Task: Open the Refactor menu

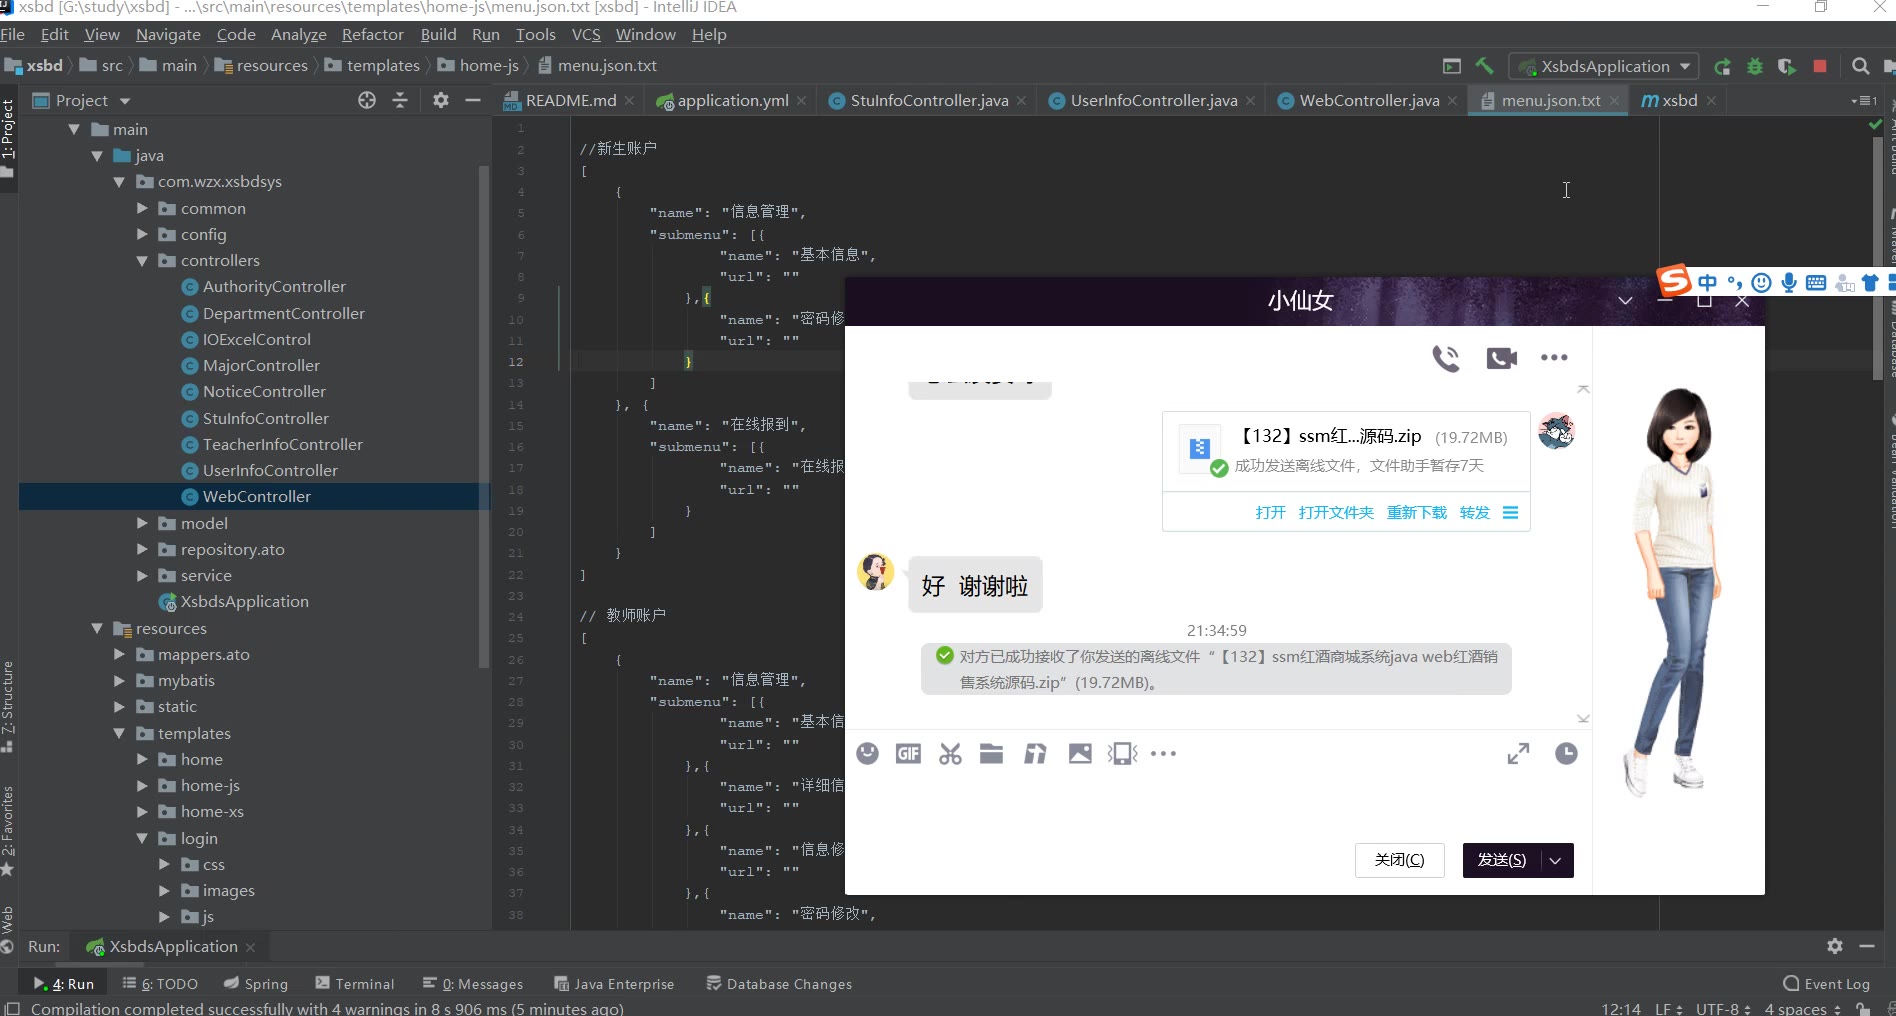Action: click(x=372, y=35)
